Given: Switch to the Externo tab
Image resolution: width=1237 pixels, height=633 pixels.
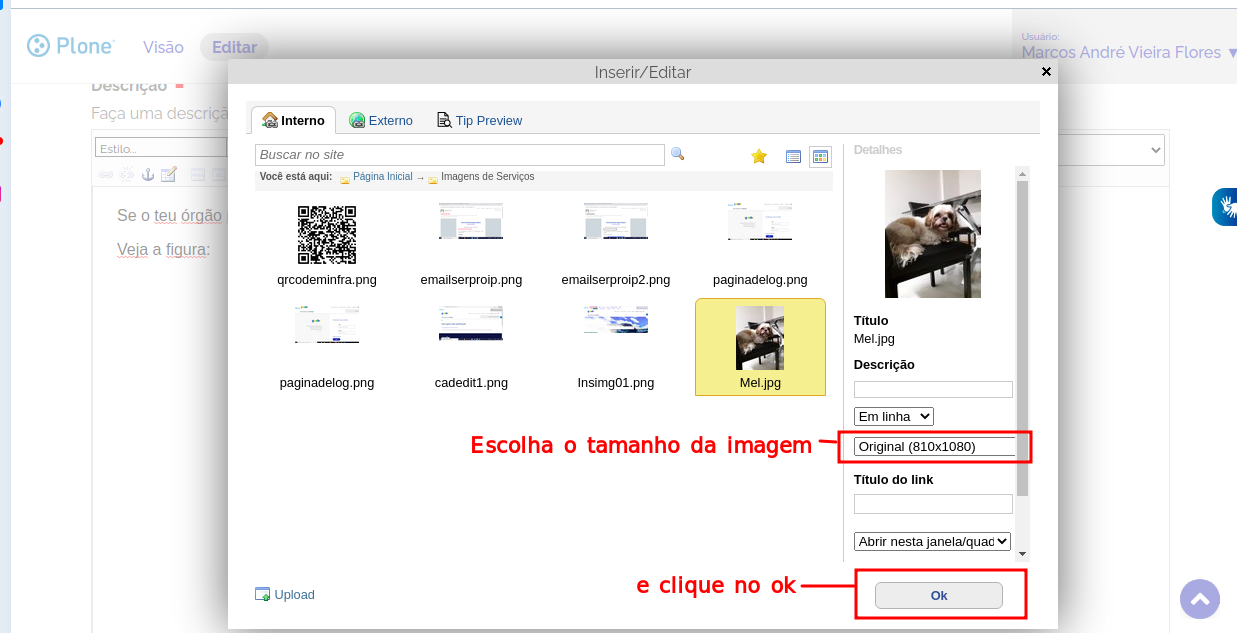Looking at the screenshot, I should click(x=381, y=120).
